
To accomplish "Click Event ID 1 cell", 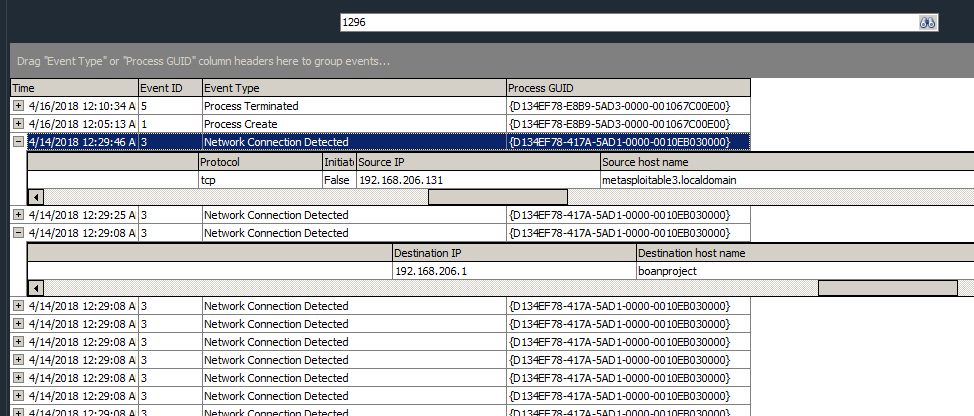I will [x=170, y=124].
